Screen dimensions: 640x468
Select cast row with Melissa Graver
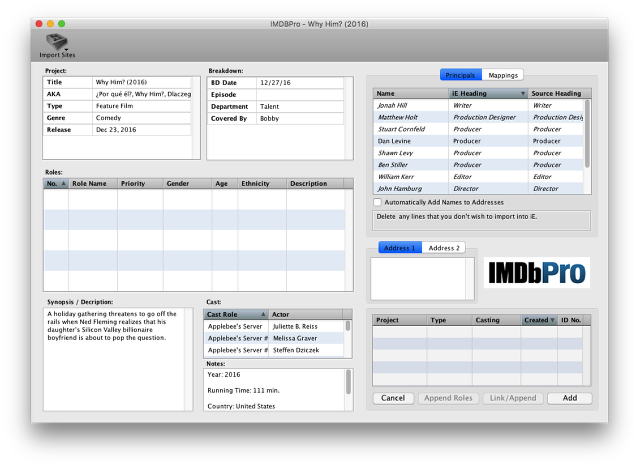274,338
